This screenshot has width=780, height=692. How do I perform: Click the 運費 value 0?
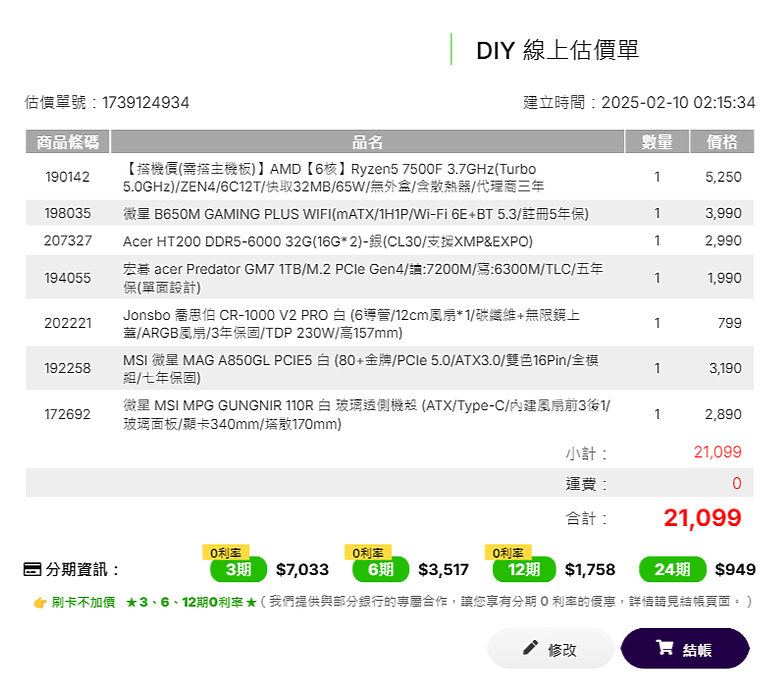click(737, 483)
